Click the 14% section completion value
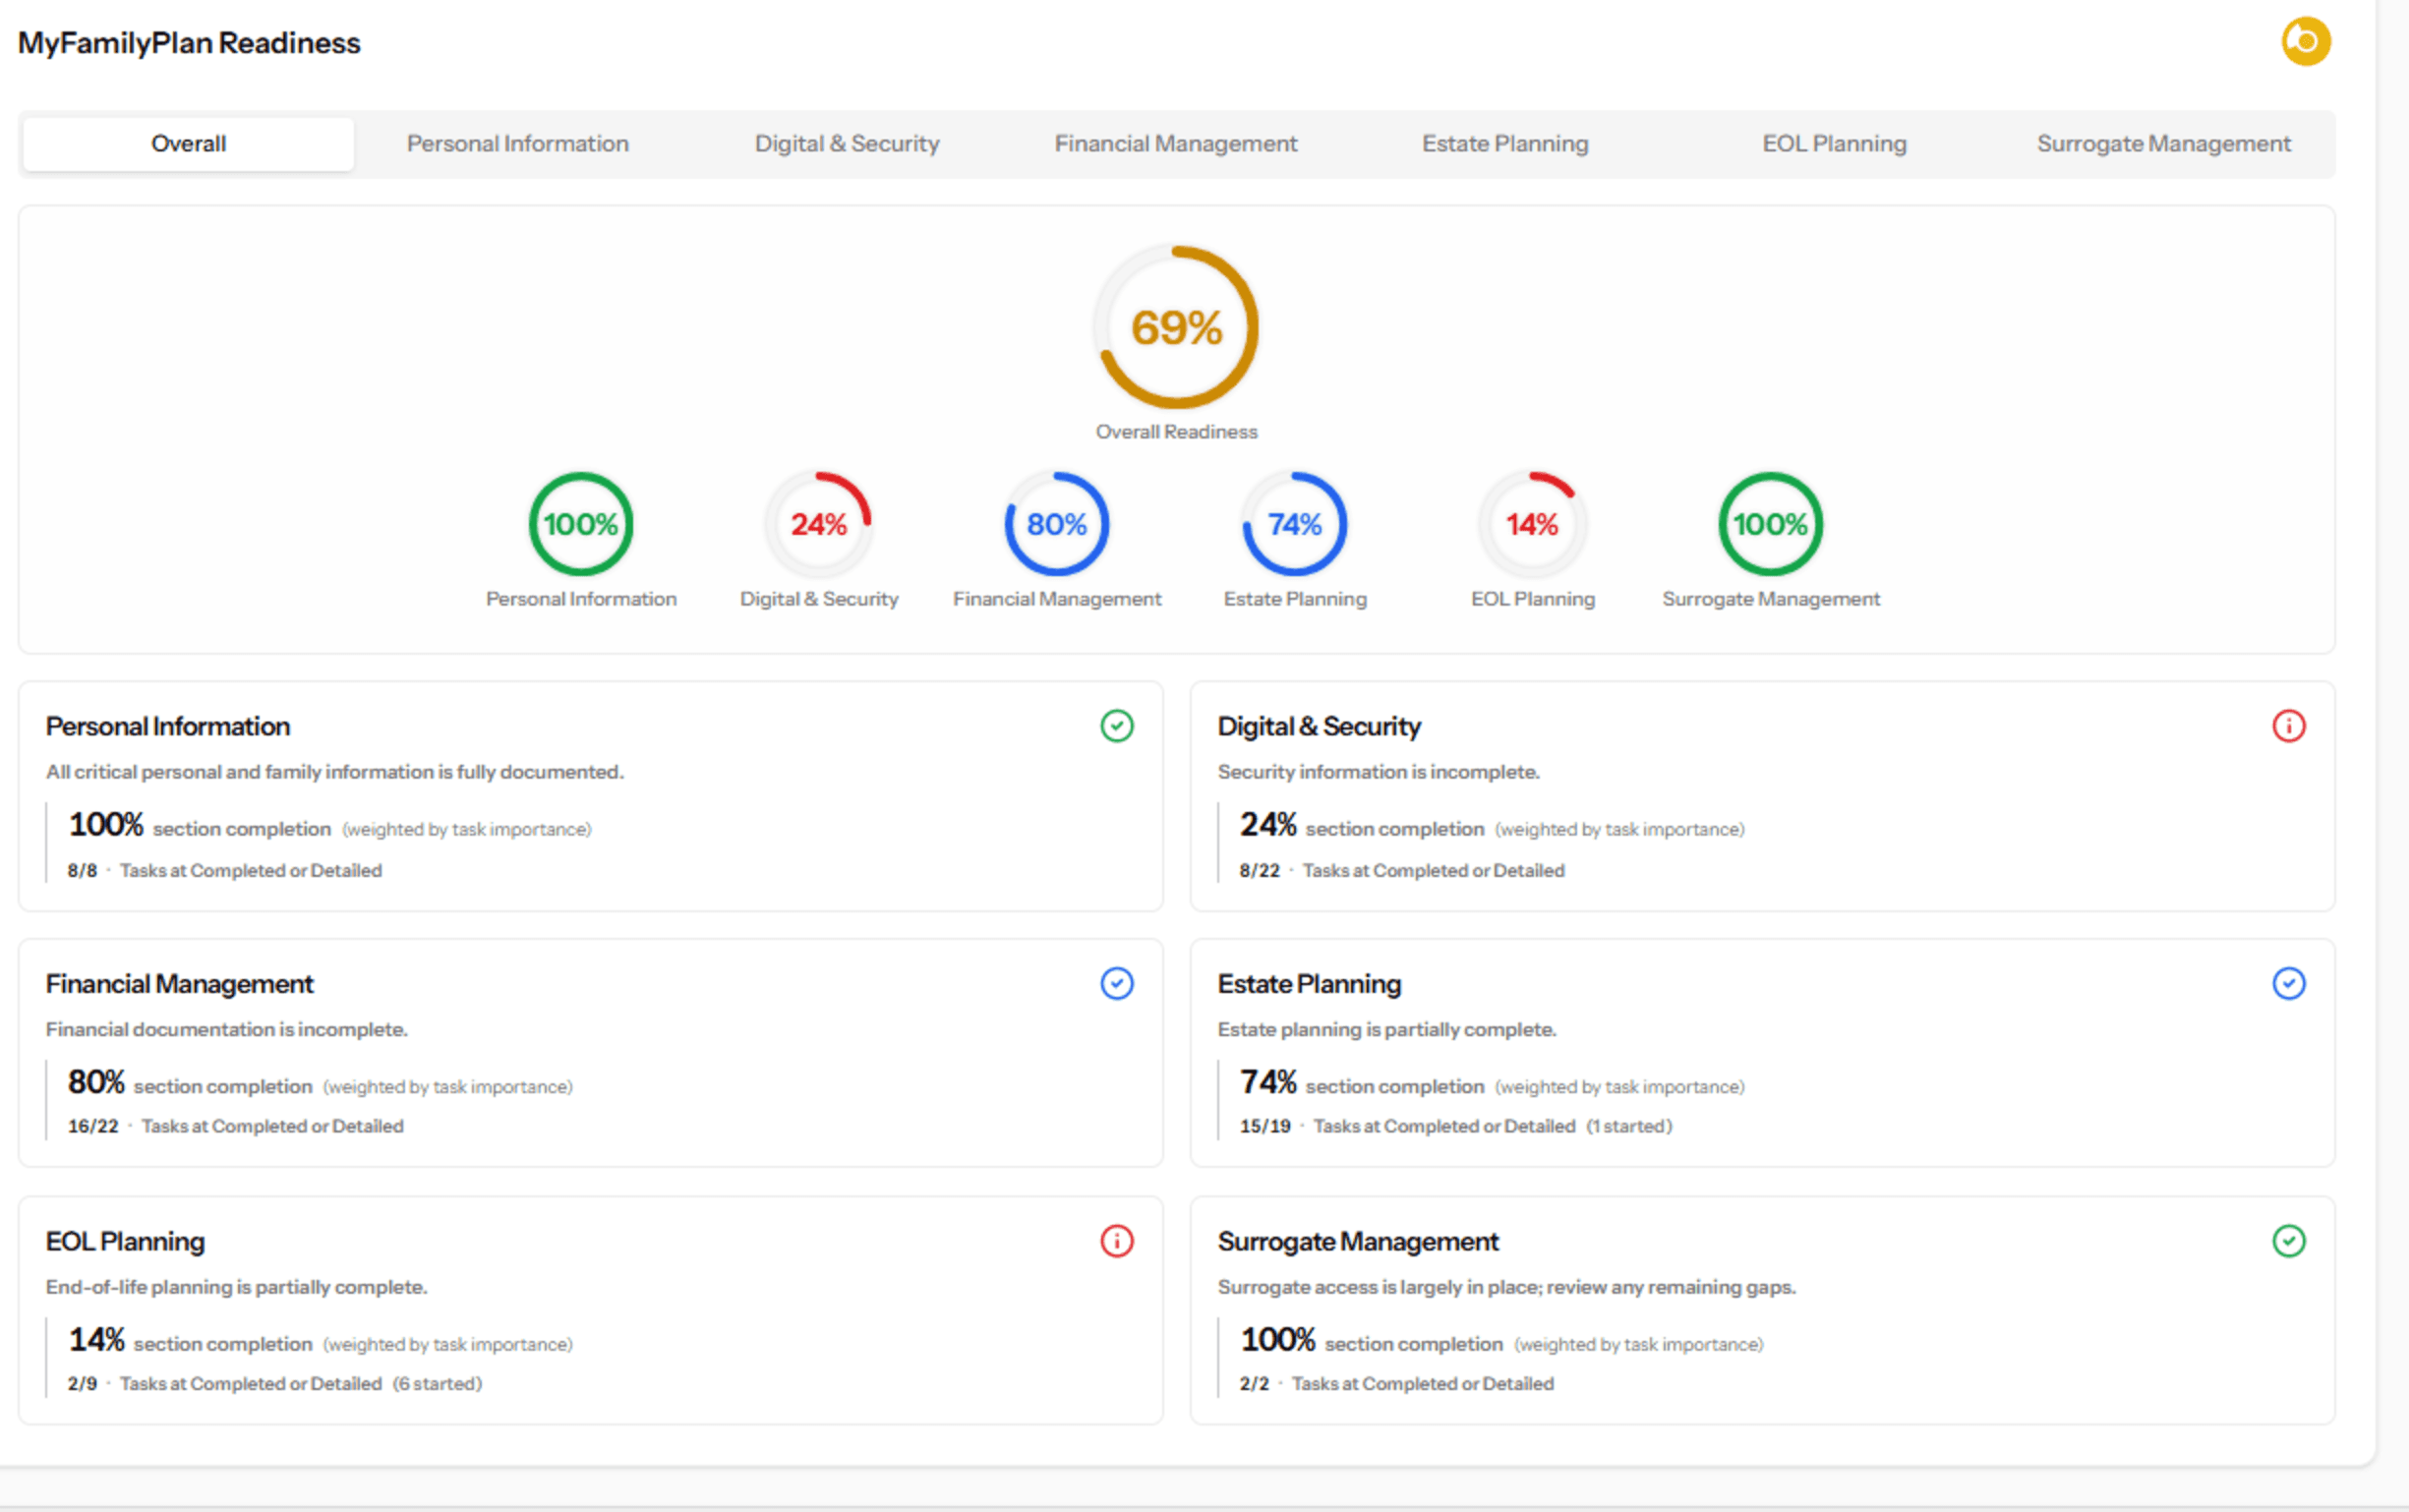Image resolution: width=2409 pixels, height=1512 pixels. [96, 1340]
